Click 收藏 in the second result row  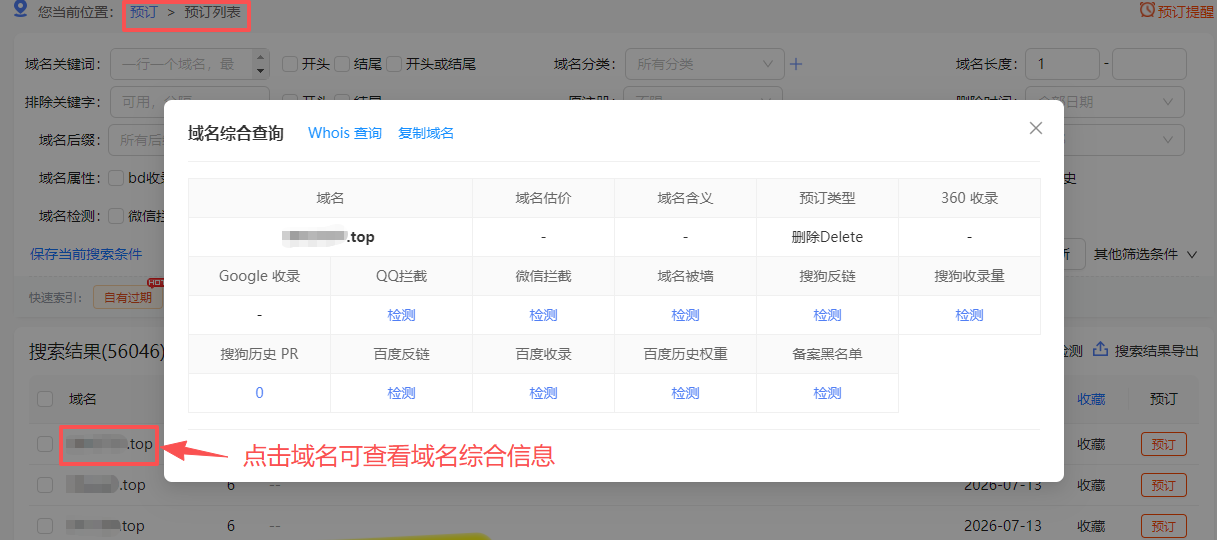[x=1091, y=485]
